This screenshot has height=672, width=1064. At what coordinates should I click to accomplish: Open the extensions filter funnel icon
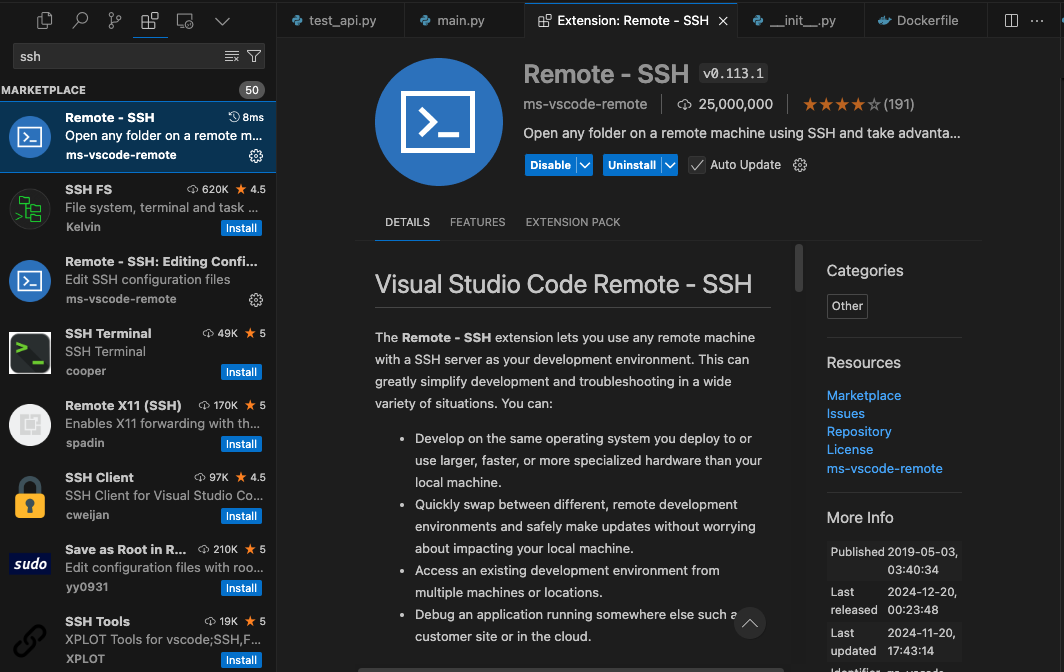coord(254,56)
